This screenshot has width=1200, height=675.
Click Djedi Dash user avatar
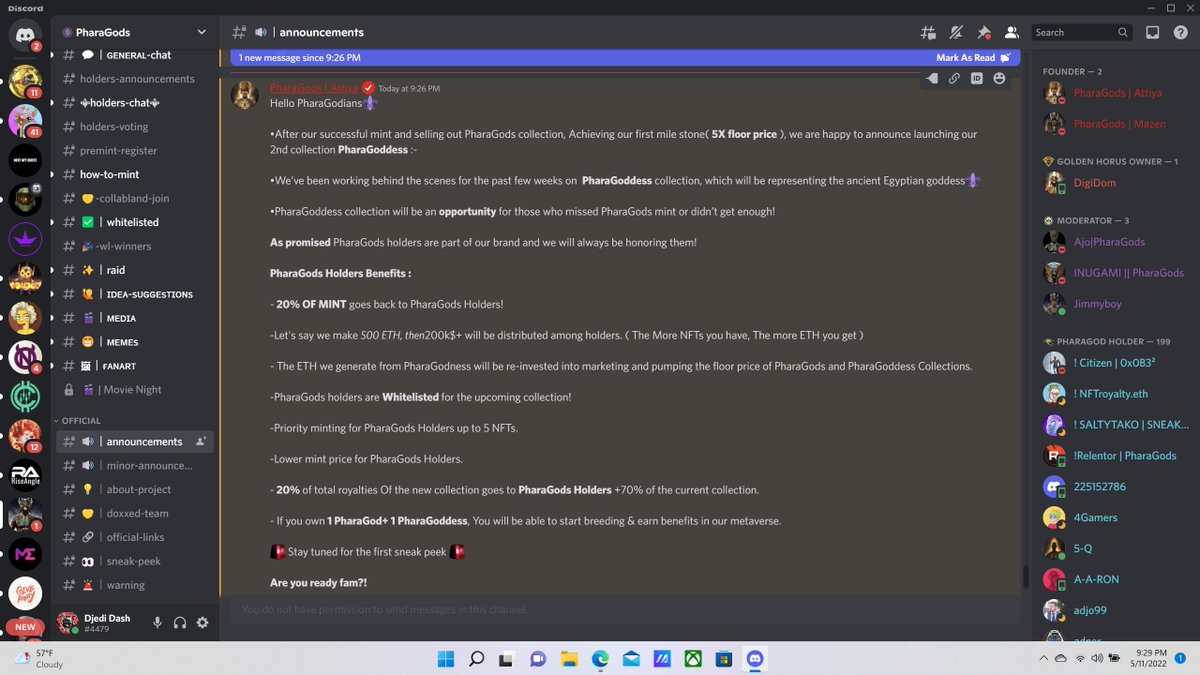(68, 623)
